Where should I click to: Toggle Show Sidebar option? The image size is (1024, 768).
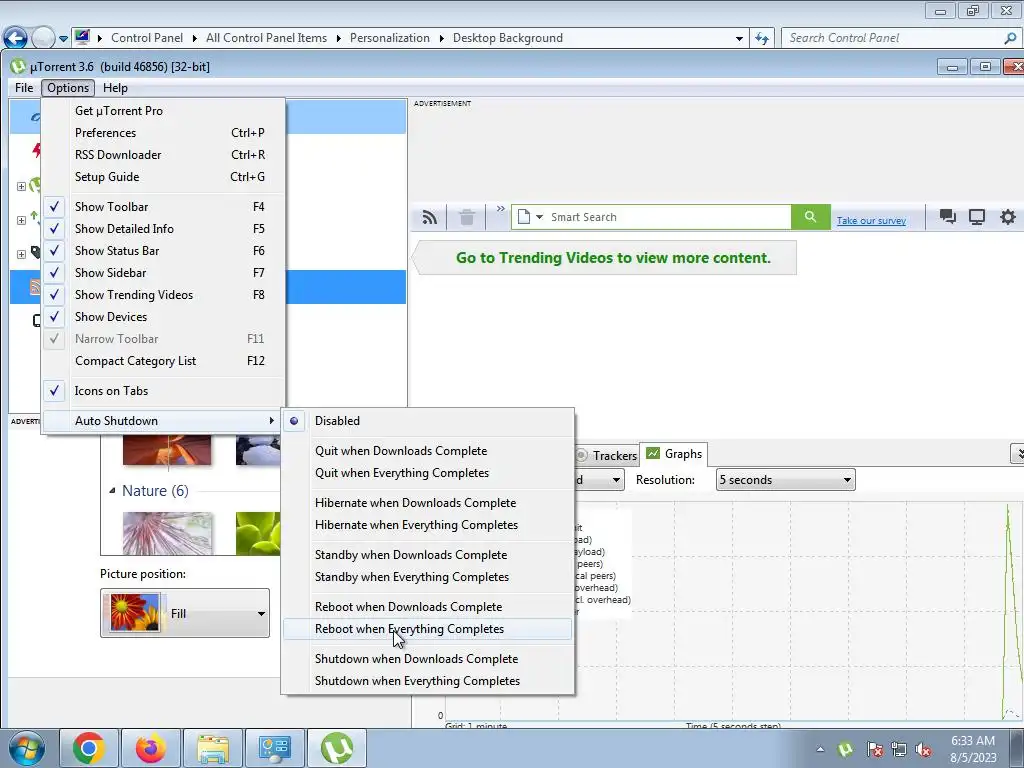(164, 273)
